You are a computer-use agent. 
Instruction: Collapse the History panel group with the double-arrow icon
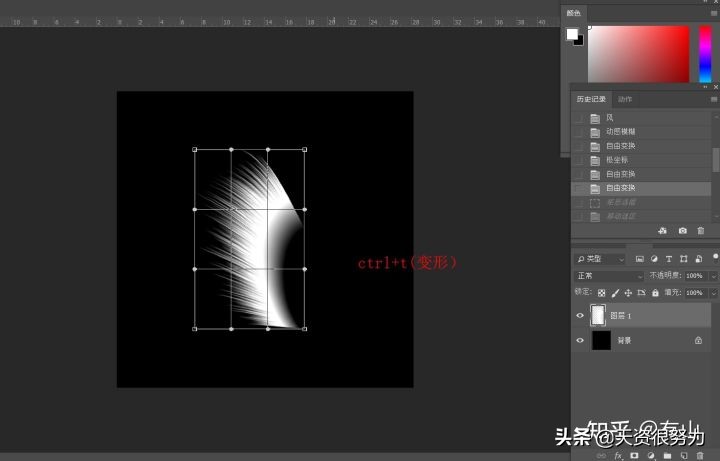[706, 87]
